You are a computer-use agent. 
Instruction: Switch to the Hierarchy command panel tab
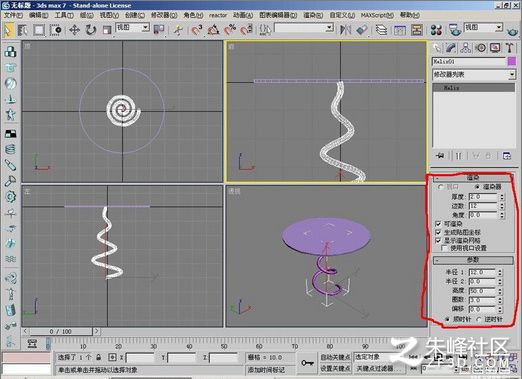click(465, 48)
